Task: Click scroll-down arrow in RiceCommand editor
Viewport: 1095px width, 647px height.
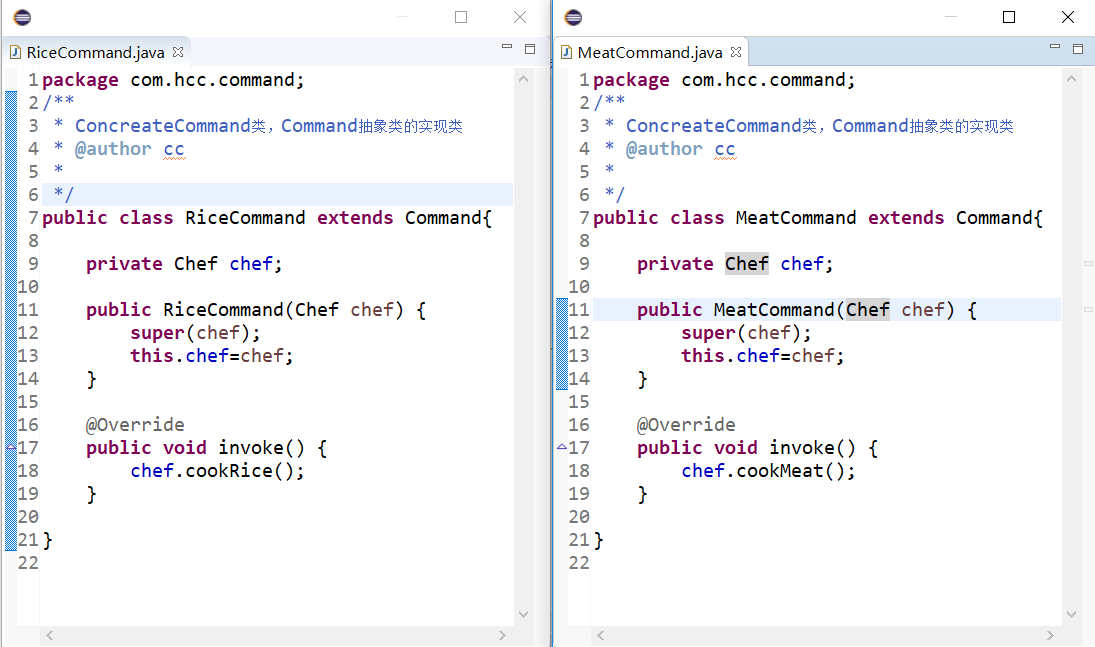Action: pos(524,614)
